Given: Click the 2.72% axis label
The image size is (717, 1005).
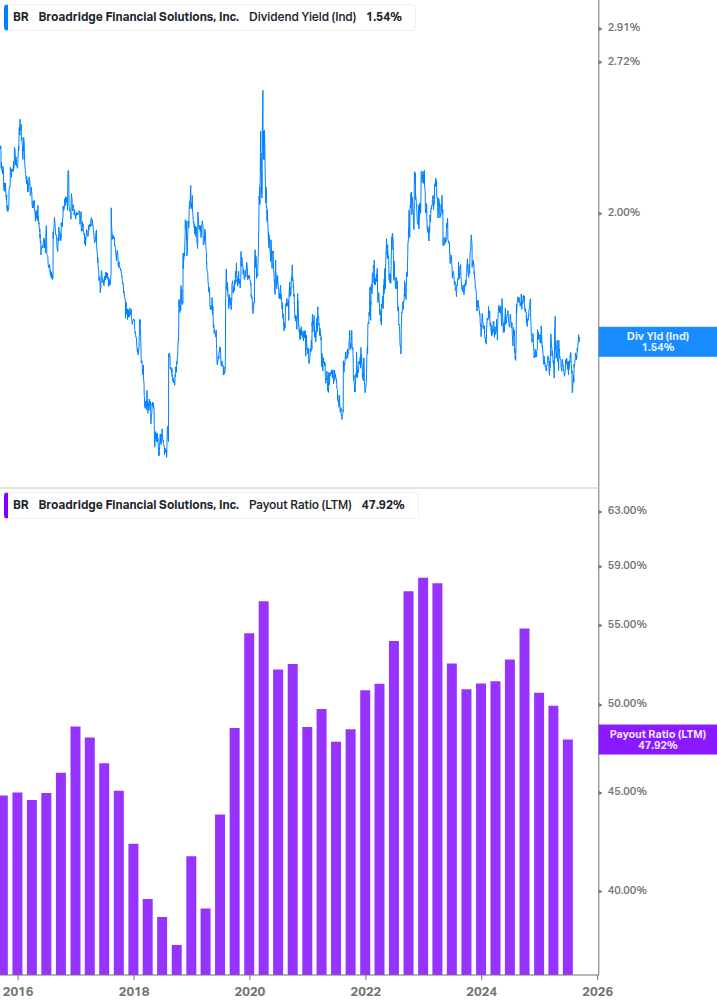Looking at the screenshot, I should click(623, 62).
